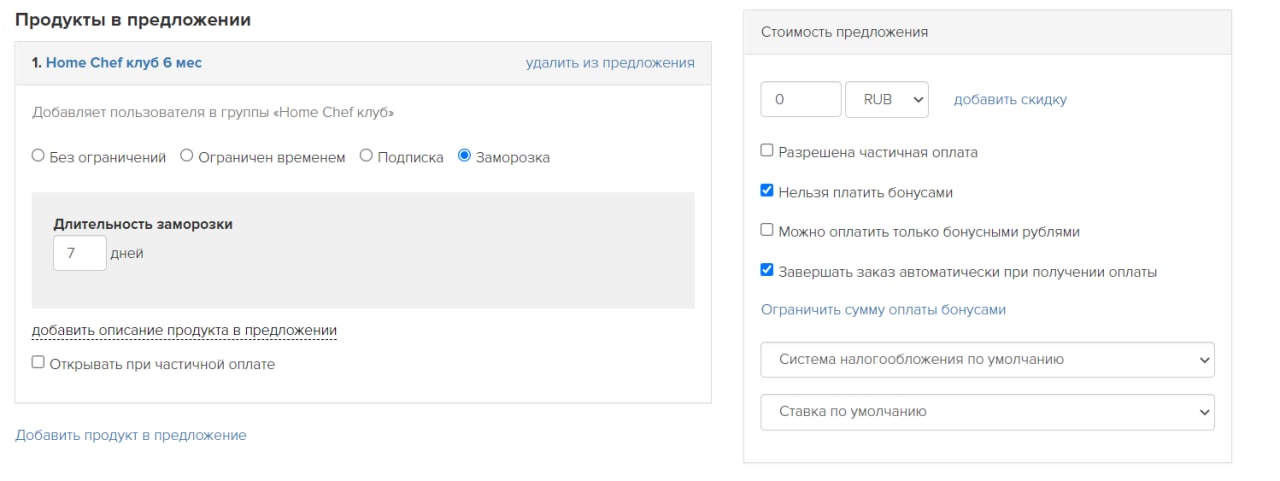This screenshot has height=481, width=1280.
Task: Click the Home Chef клуб 6 мес link
Action: pyautogui.click(x=124, y=62)
